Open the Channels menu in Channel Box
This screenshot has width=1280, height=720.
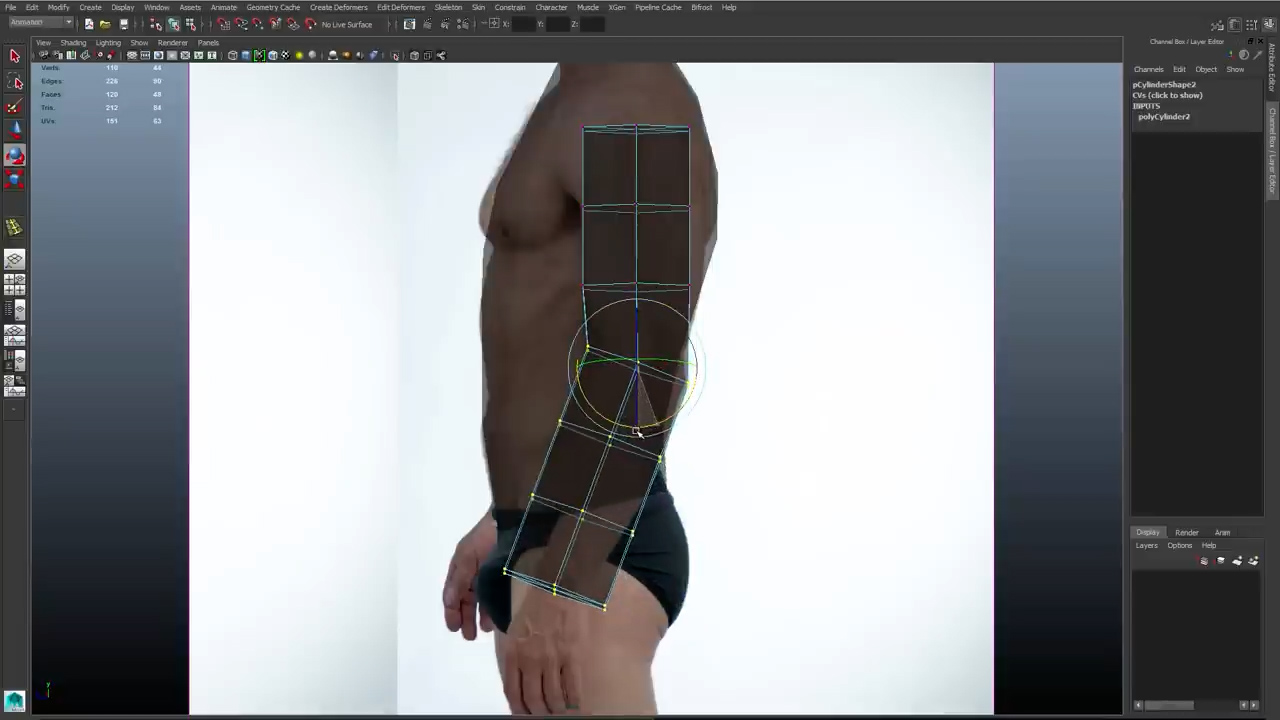click(1148, 69)
